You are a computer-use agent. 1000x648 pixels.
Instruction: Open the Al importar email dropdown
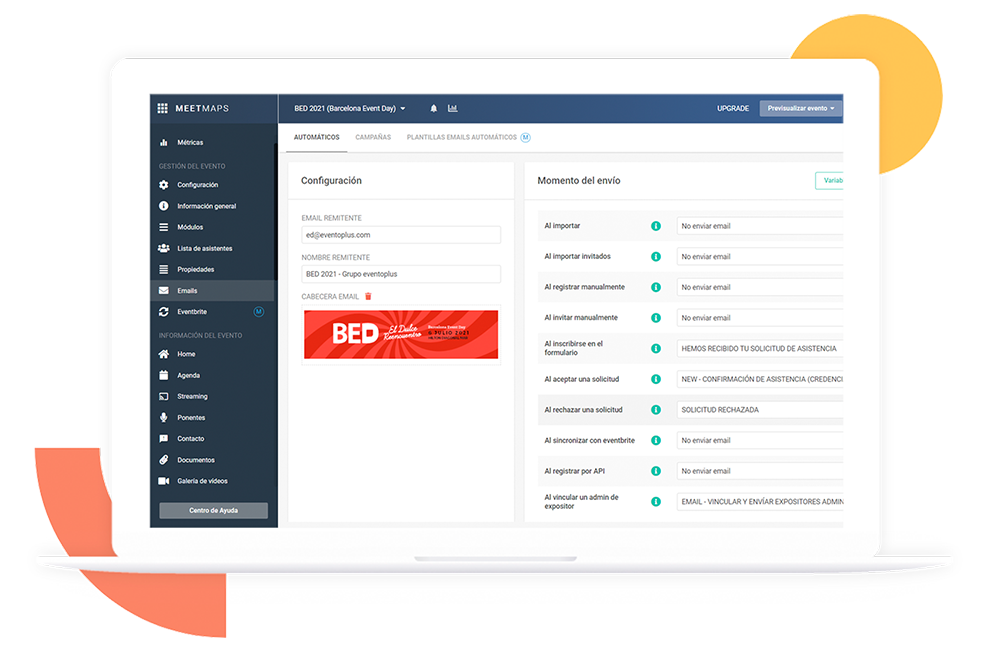760,226
